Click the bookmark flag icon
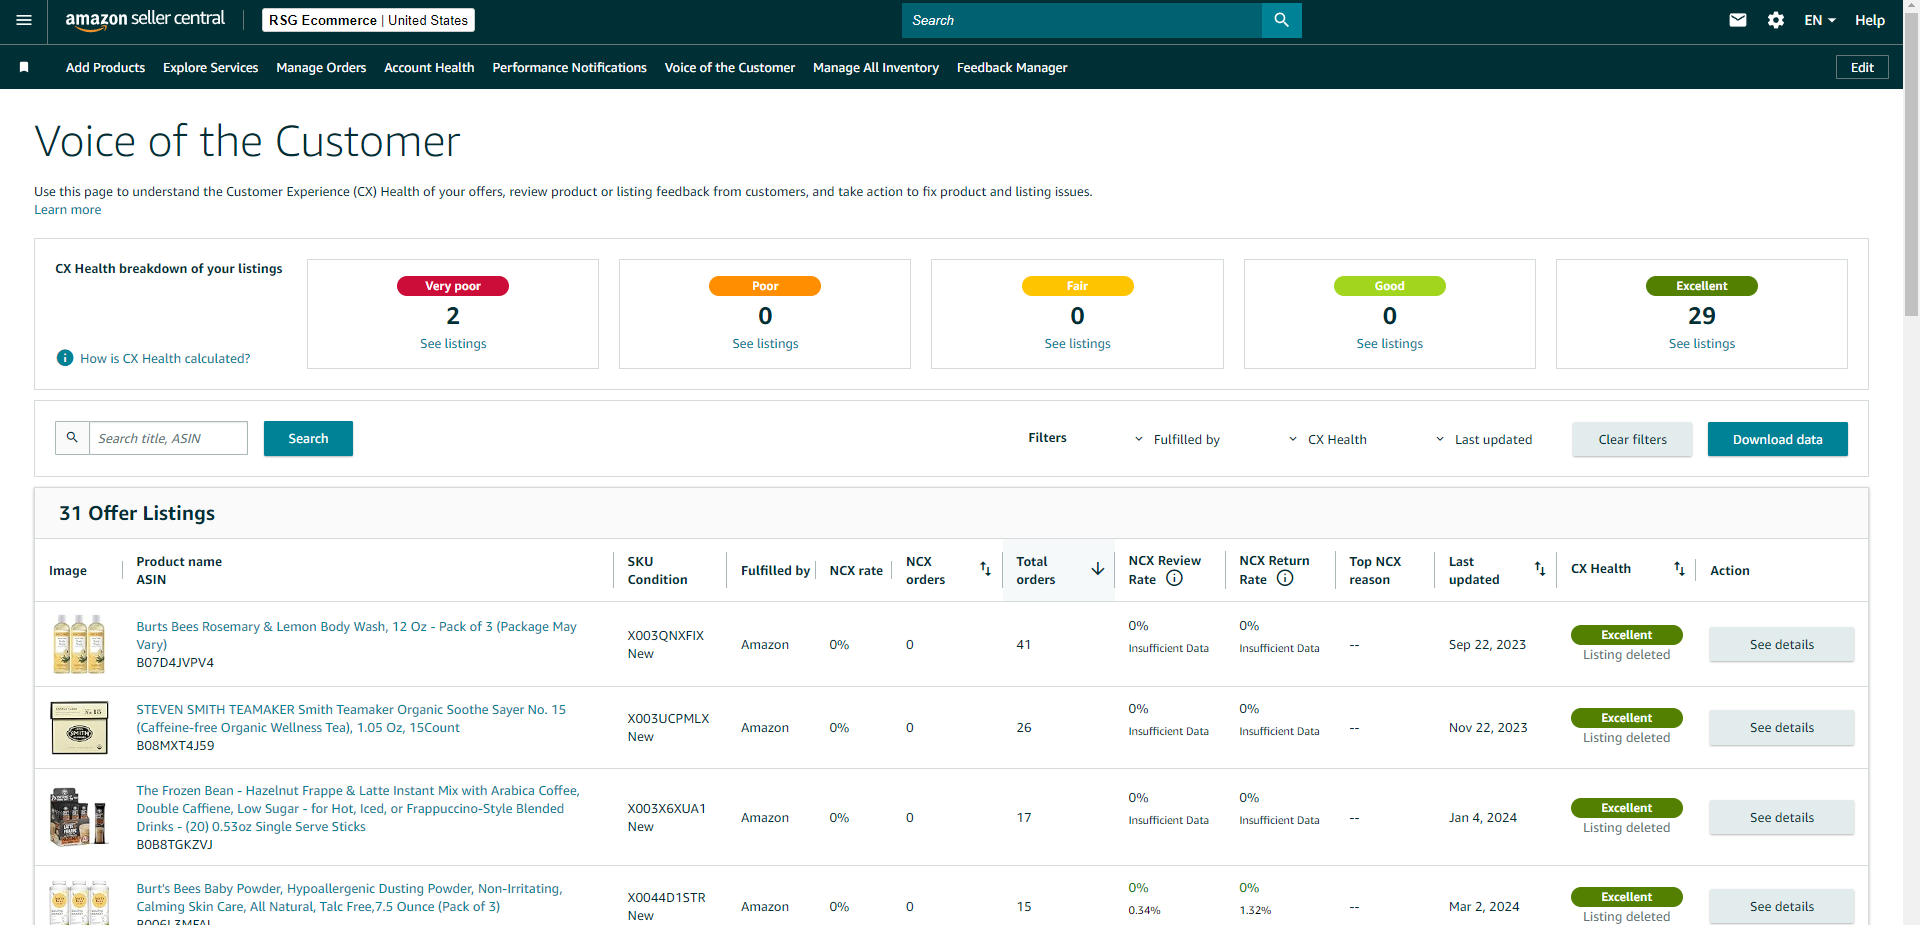1920x925 pixels. click(x=24, y=67)
